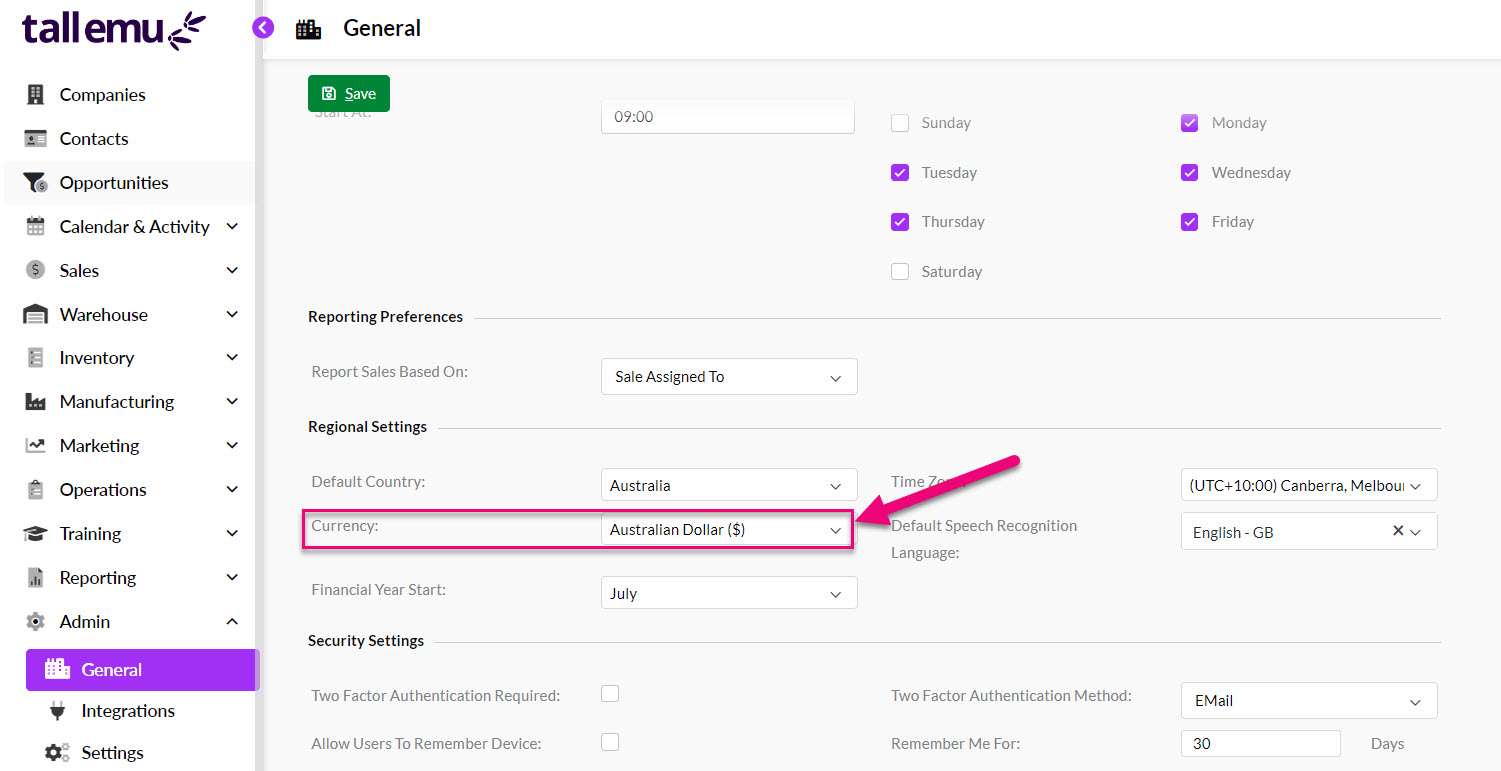Click the Operations clipboard icon
Viewport: 1501px width, 771px height.
[x=36, y=490]
